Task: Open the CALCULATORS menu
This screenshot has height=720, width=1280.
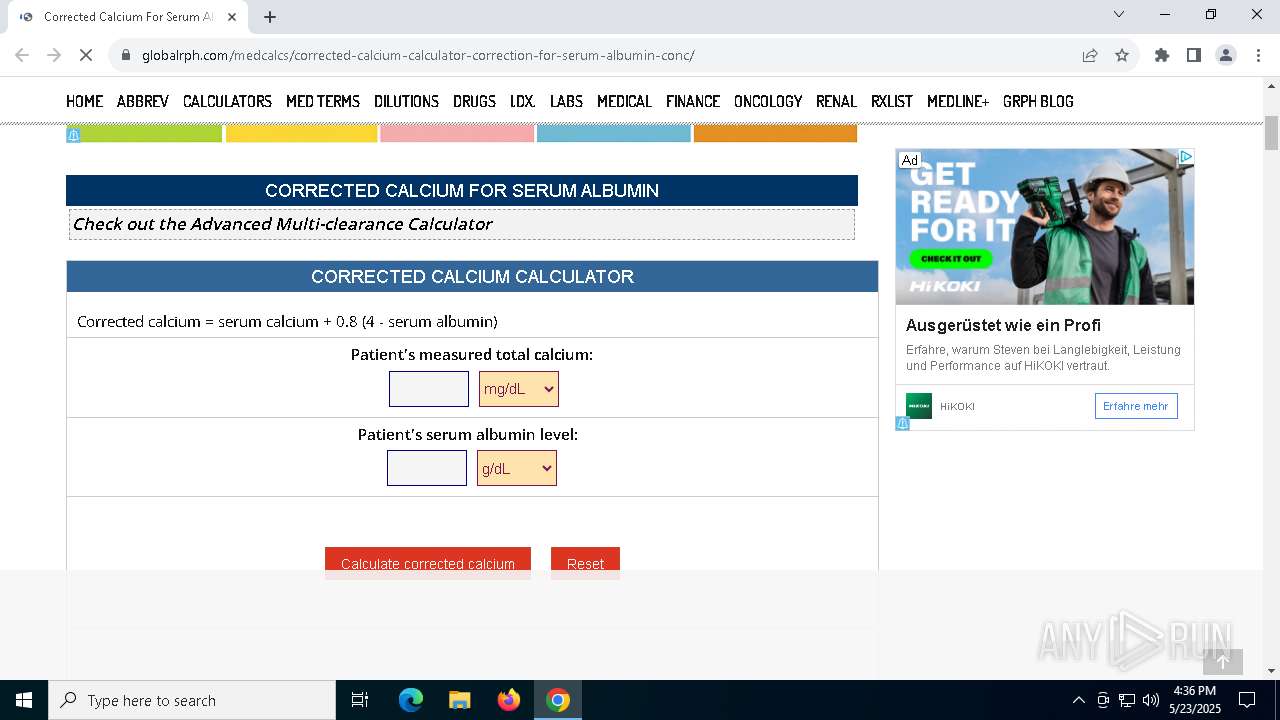Action: [227, 101]
